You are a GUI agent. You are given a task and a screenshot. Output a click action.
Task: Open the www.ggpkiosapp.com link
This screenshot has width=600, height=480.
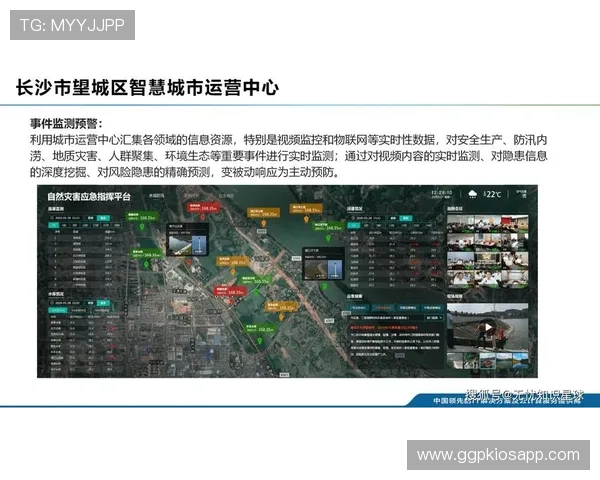point(497,455)
